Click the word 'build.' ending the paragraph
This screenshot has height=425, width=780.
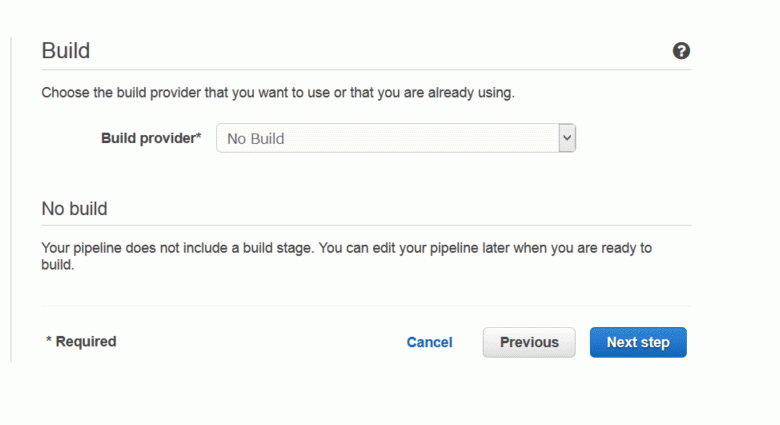(x=58, y=265)
